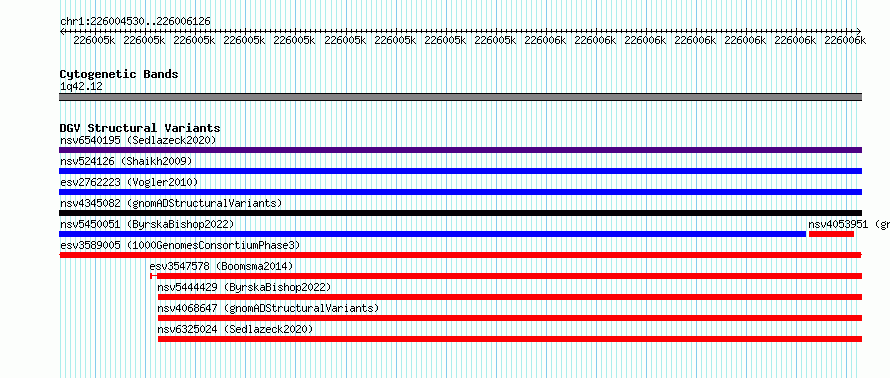The width and height of the screenshot is (890, 378).
Task: Click the red nsv4068647 variant bar
Action: [510, 318]
